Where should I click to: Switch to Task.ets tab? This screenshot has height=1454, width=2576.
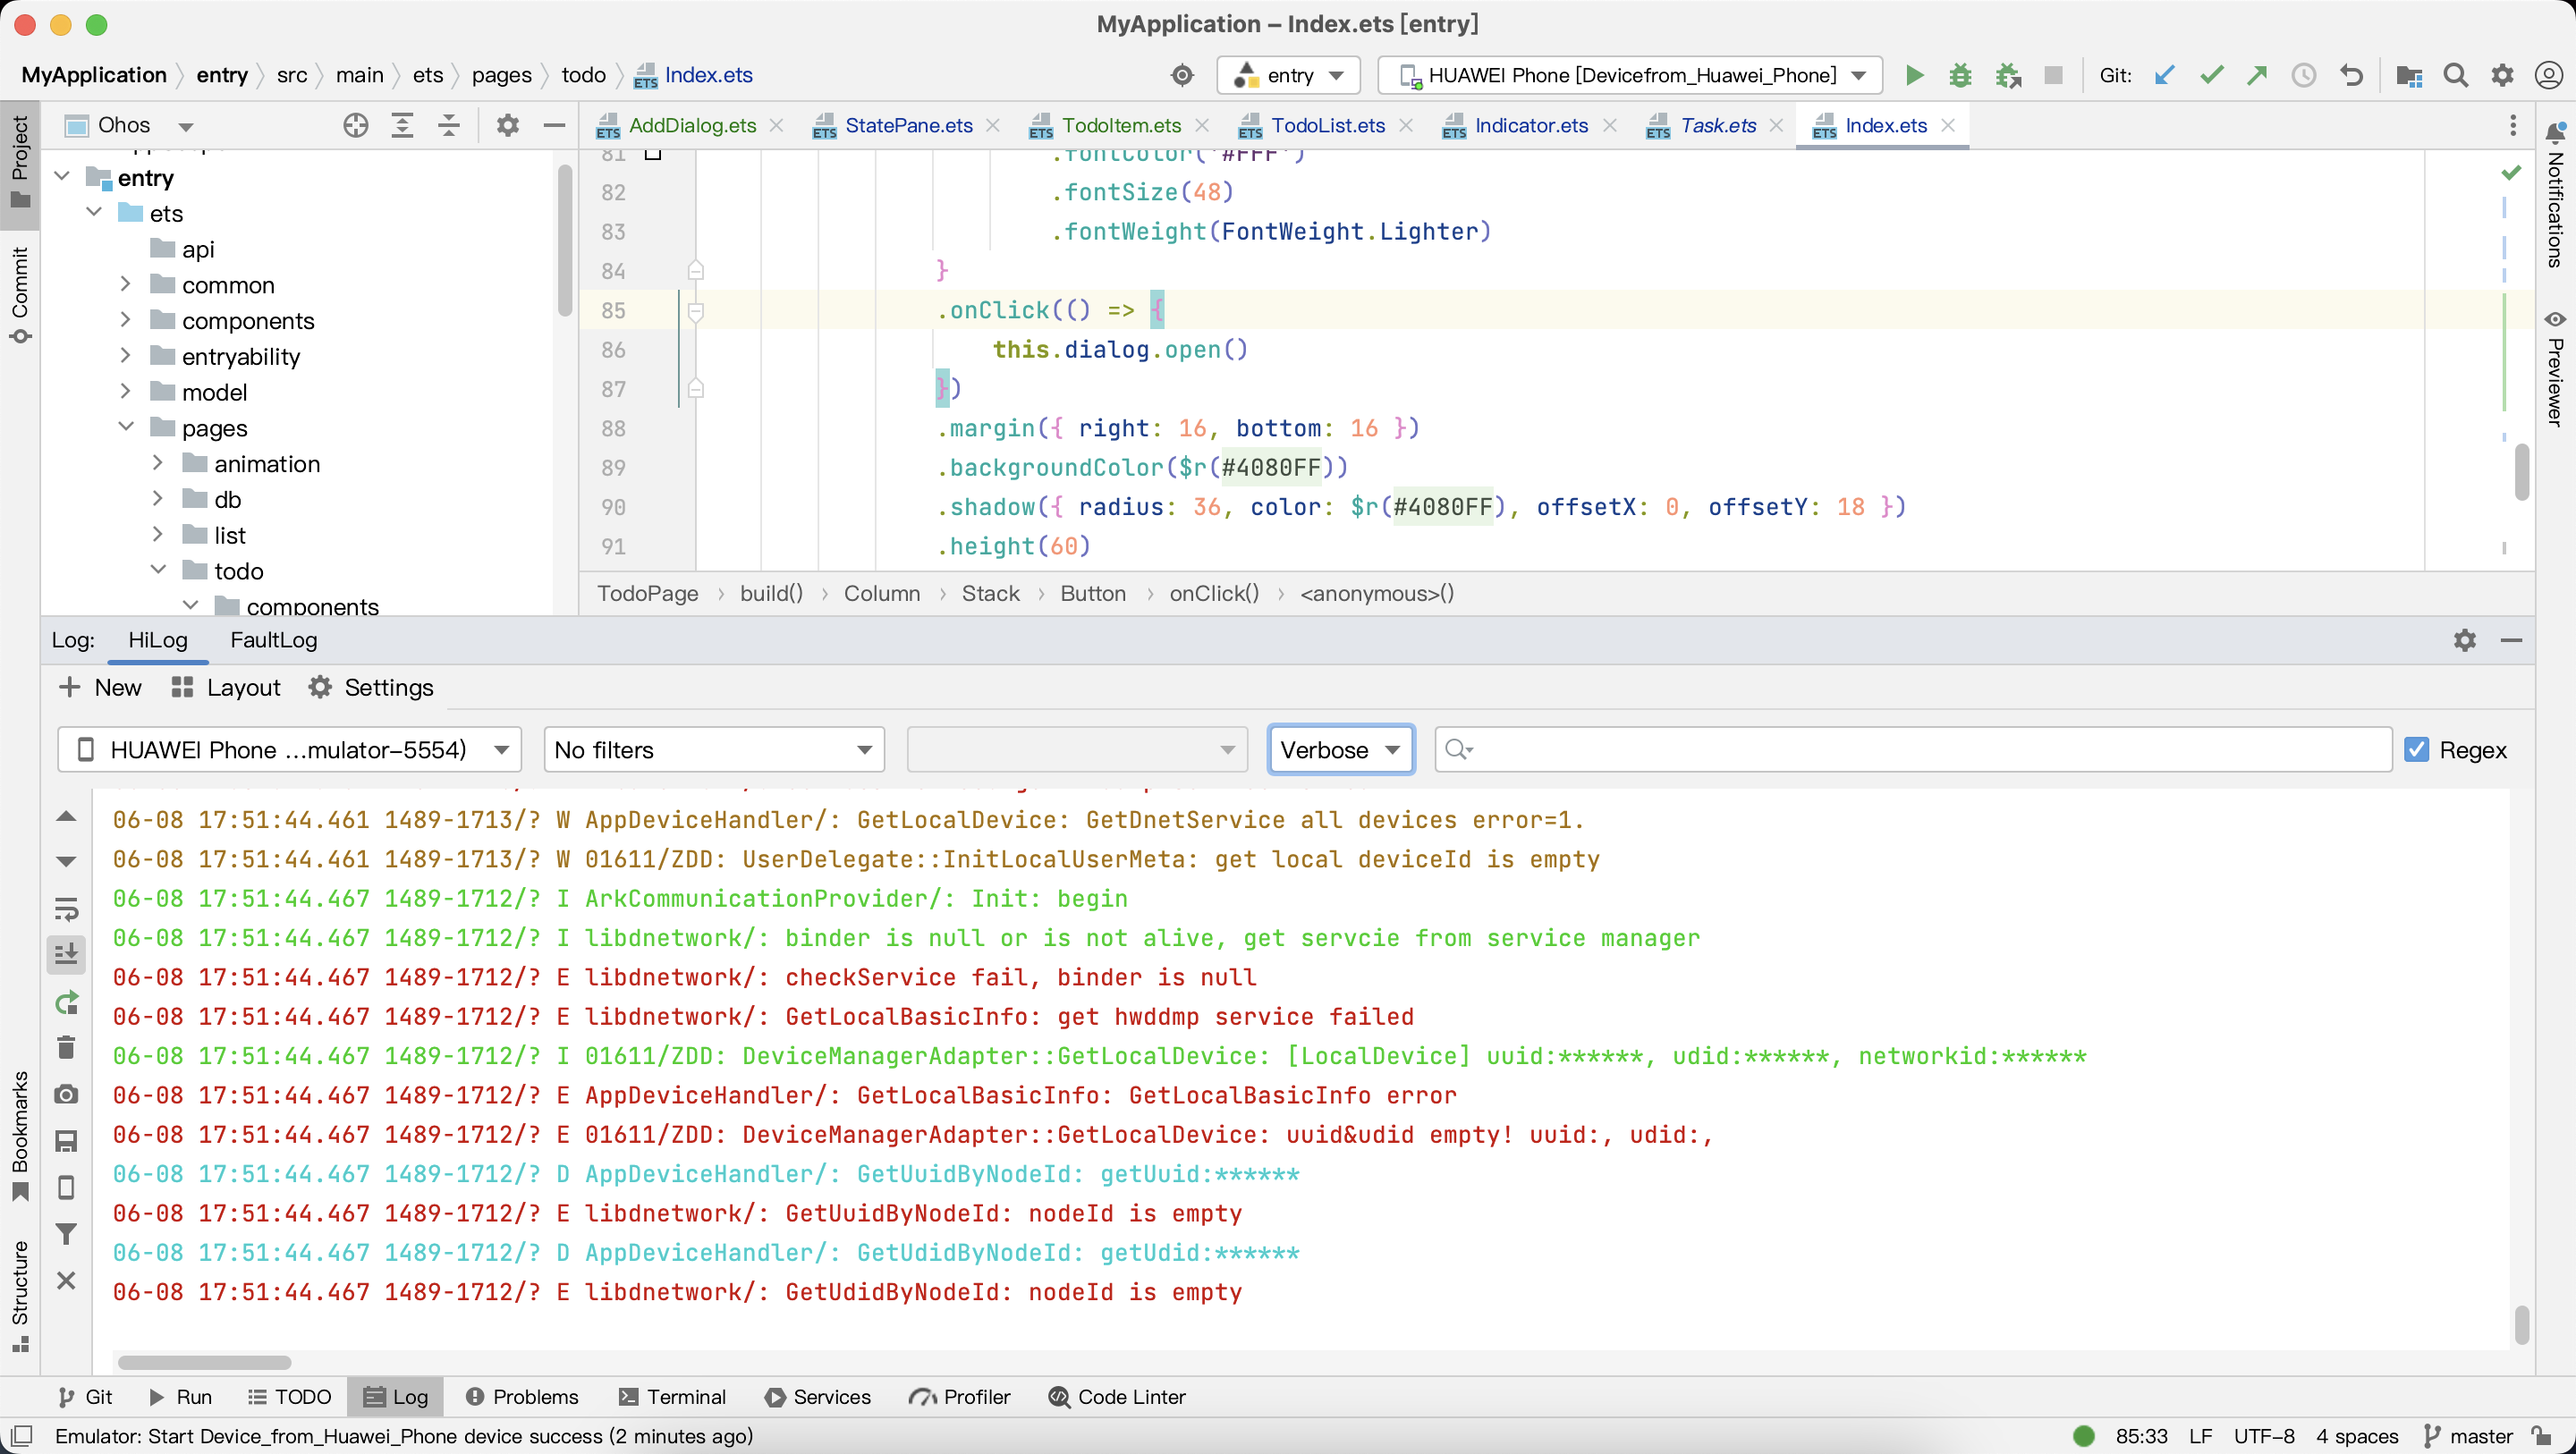(x=1717, y=125)
